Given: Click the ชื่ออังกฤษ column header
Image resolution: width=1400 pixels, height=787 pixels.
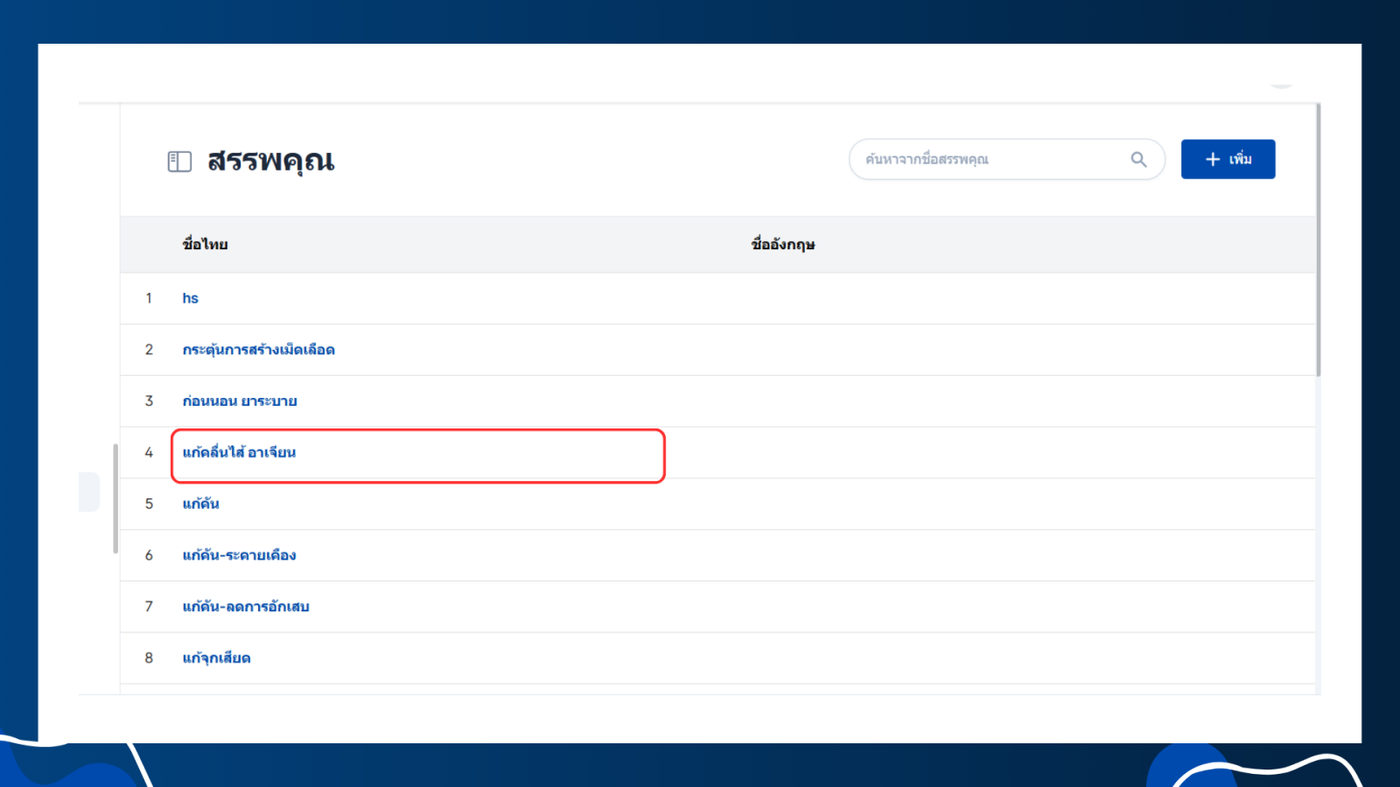Looking at the screenshot, I should coord(782,245).
